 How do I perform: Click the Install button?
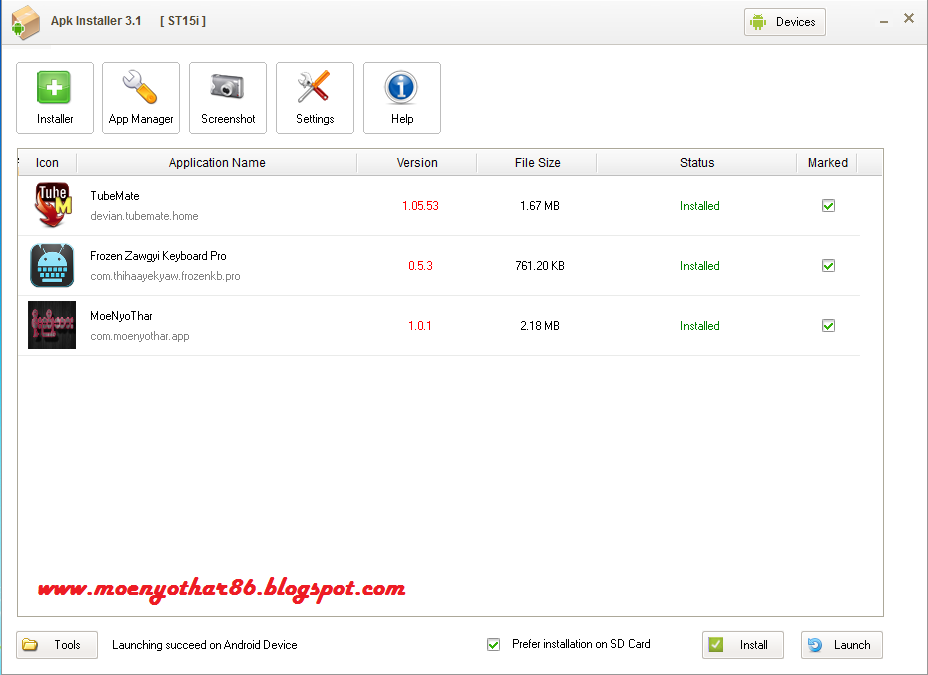click(x=743, y=645)
